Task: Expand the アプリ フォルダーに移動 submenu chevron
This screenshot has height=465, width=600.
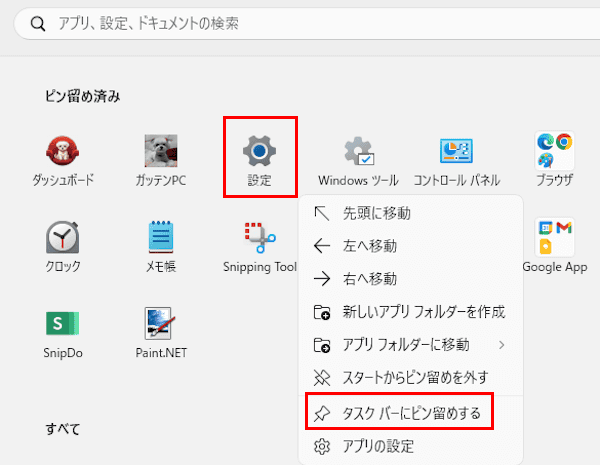Action: pos(502,345)
